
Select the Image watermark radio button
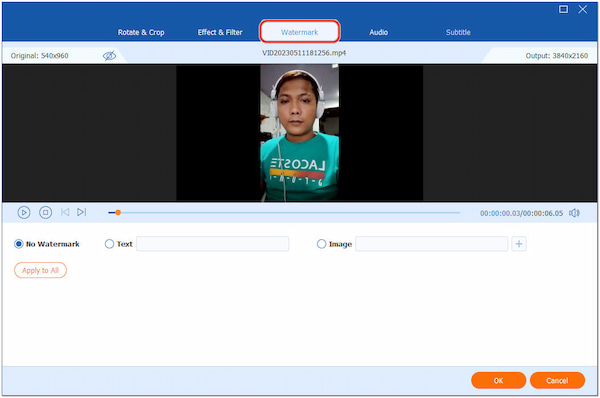pos(321,244)
